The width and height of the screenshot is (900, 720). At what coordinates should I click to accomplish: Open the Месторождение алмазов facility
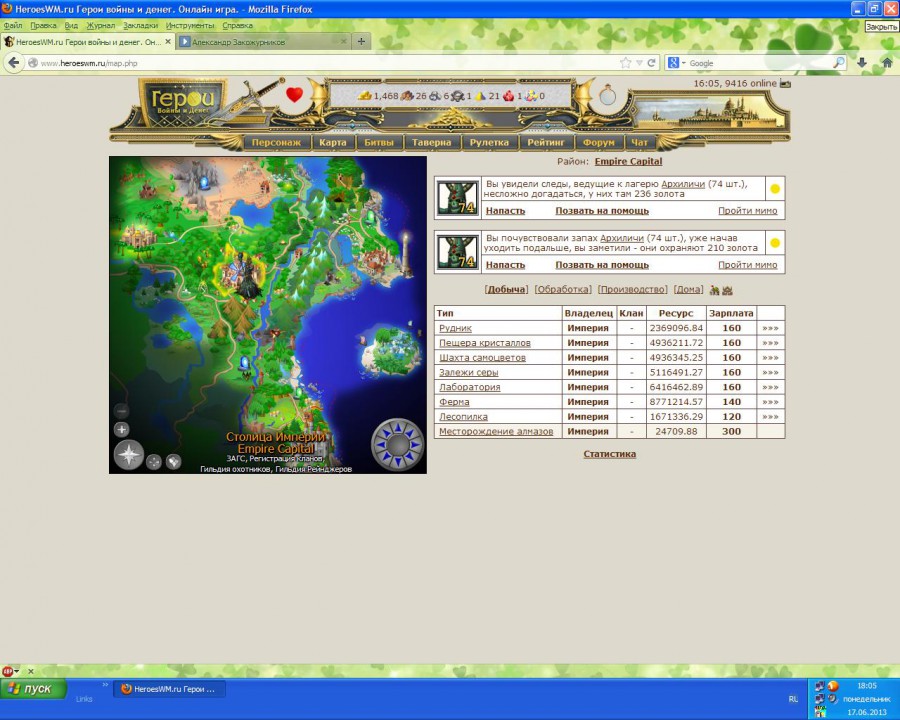[x=496, y=431]
